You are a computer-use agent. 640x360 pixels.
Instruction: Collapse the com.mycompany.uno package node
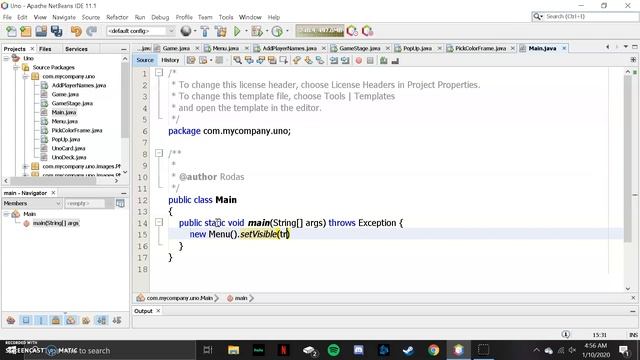[x=25, y=76]
